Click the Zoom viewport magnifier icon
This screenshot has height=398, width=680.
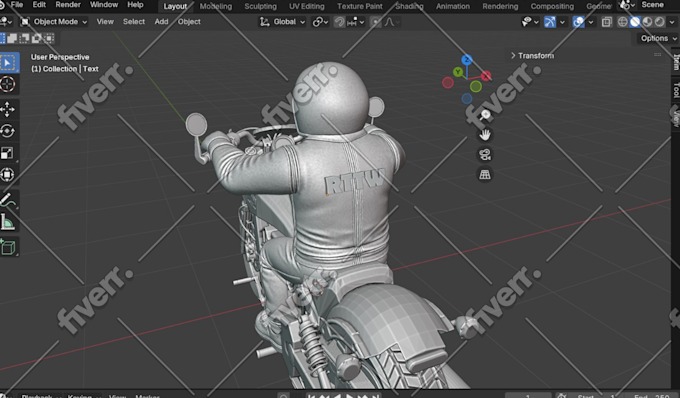(485, 115)
